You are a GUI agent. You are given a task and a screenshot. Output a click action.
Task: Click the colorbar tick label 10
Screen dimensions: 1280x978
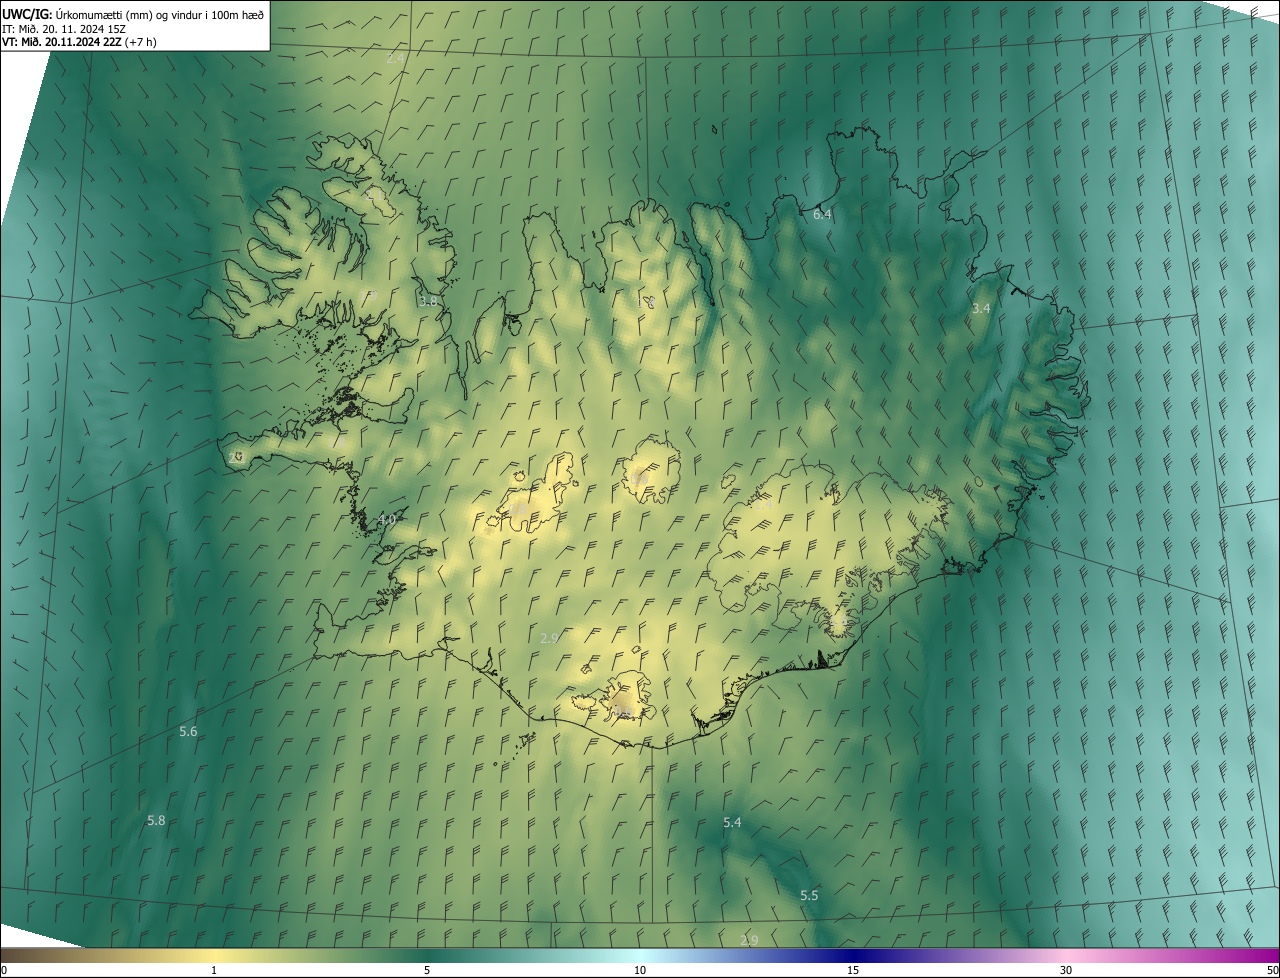point(640,970)
